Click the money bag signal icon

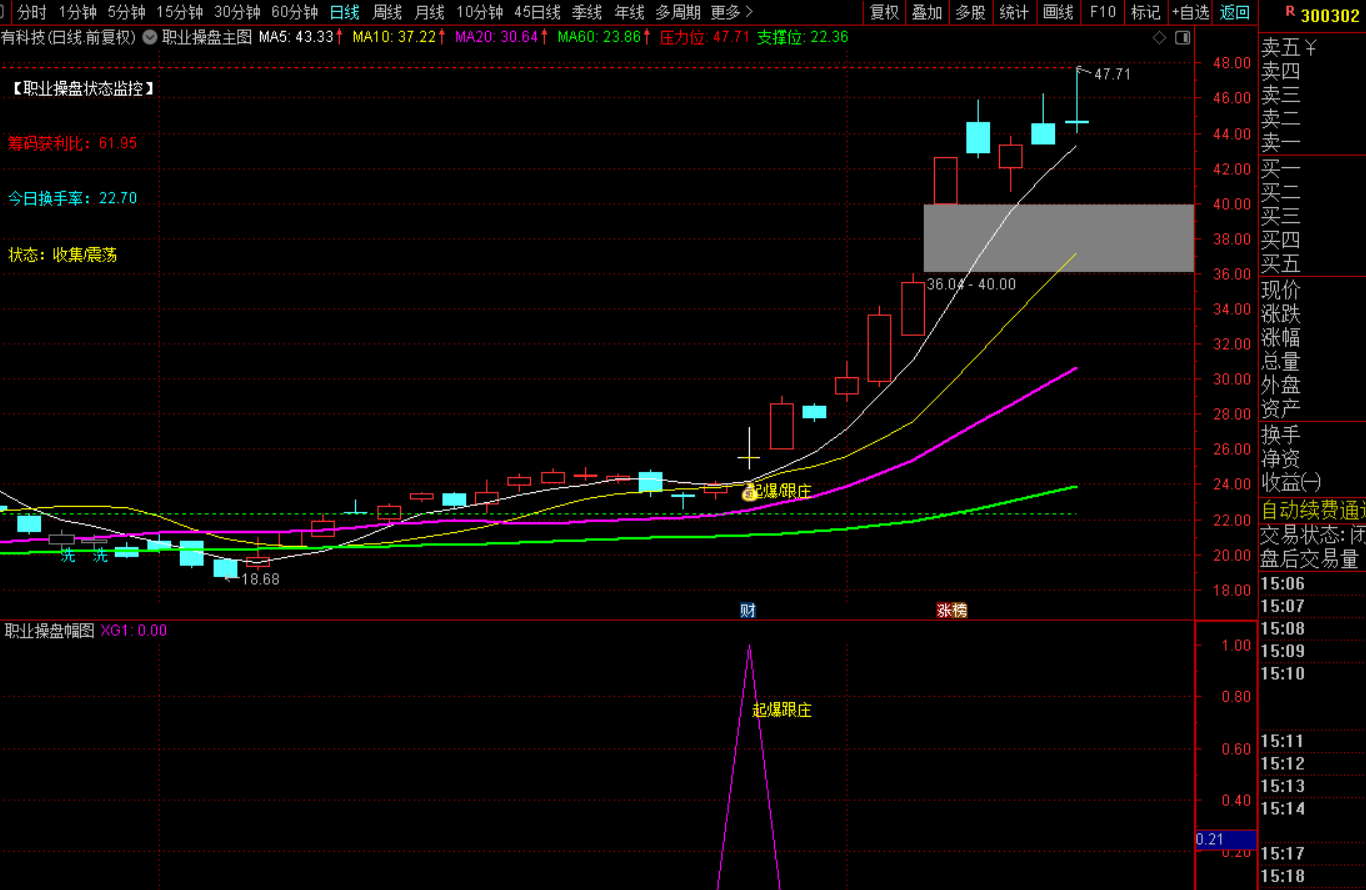(x=748, y=491)
